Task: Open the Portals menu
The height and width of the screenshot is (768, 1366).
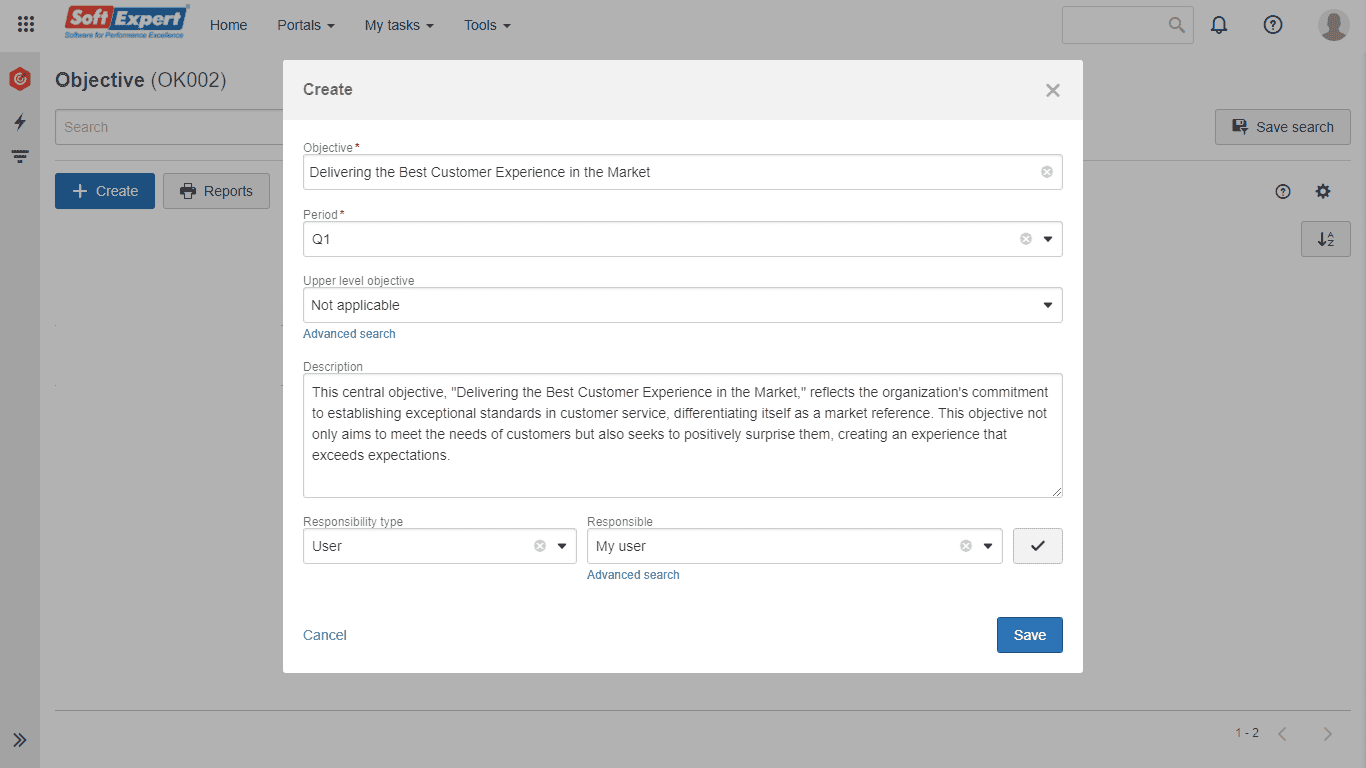Action: (306, 25)
